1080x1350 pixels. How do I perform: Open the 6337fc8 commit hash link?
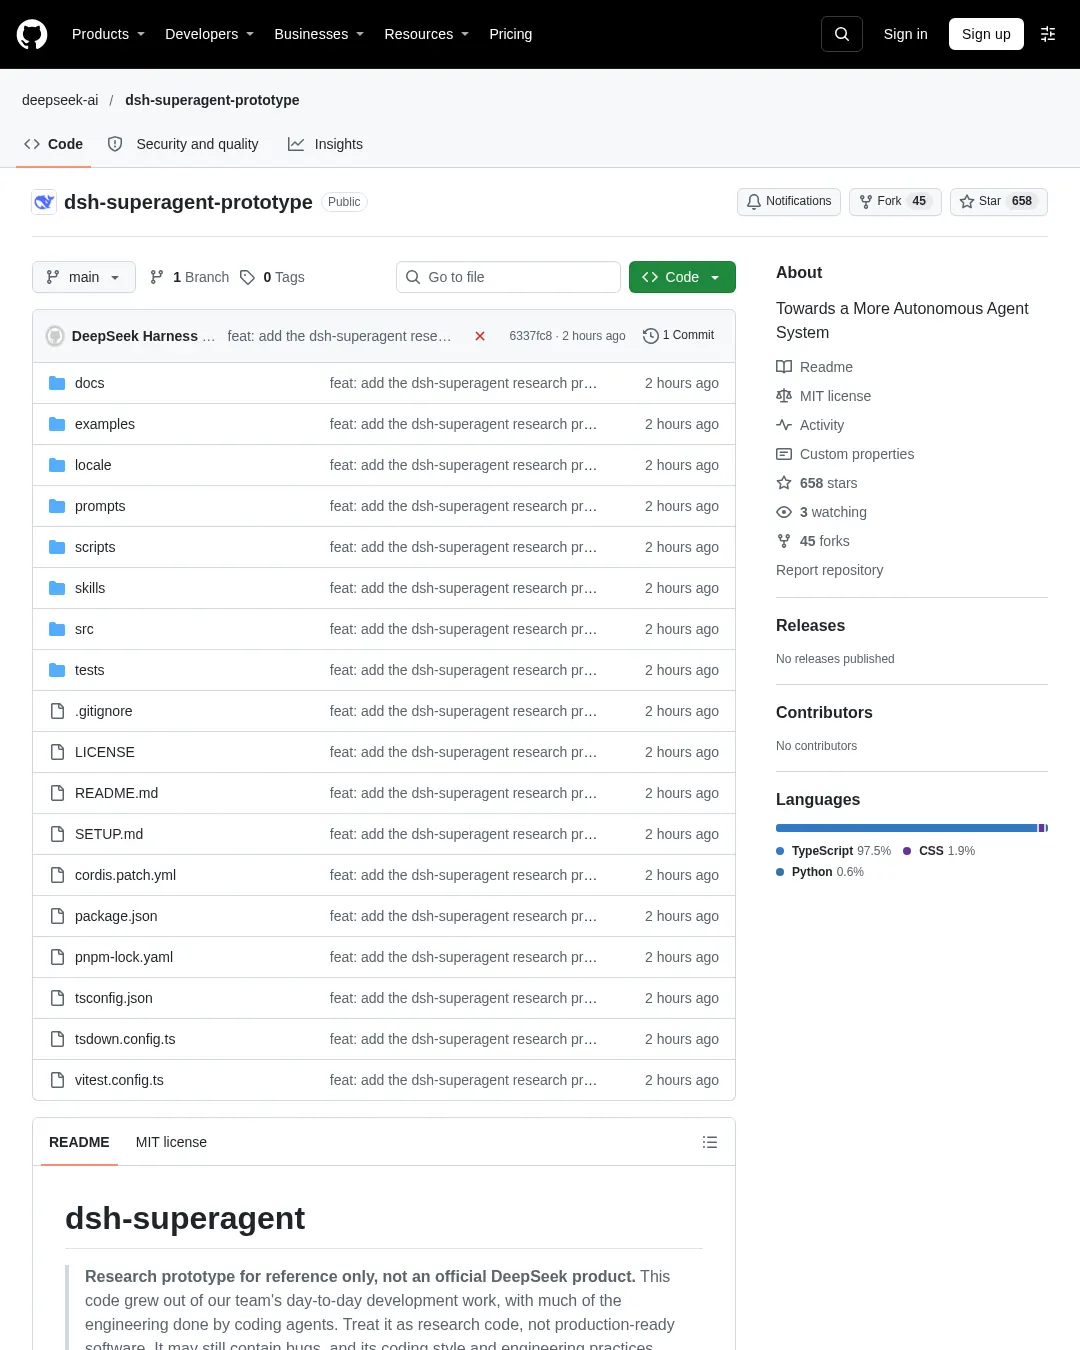(530, 336)
